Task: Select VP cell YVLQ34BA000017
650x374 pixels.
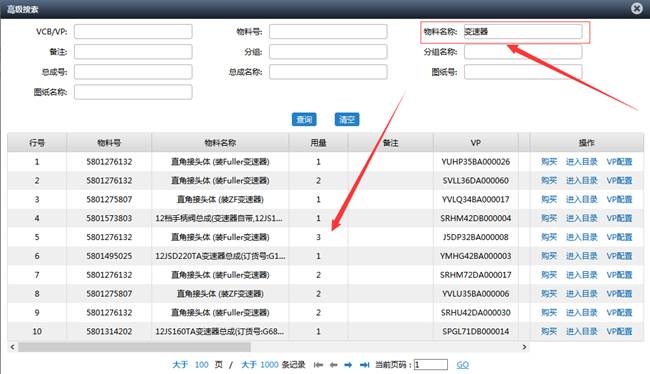Action: 475,199
